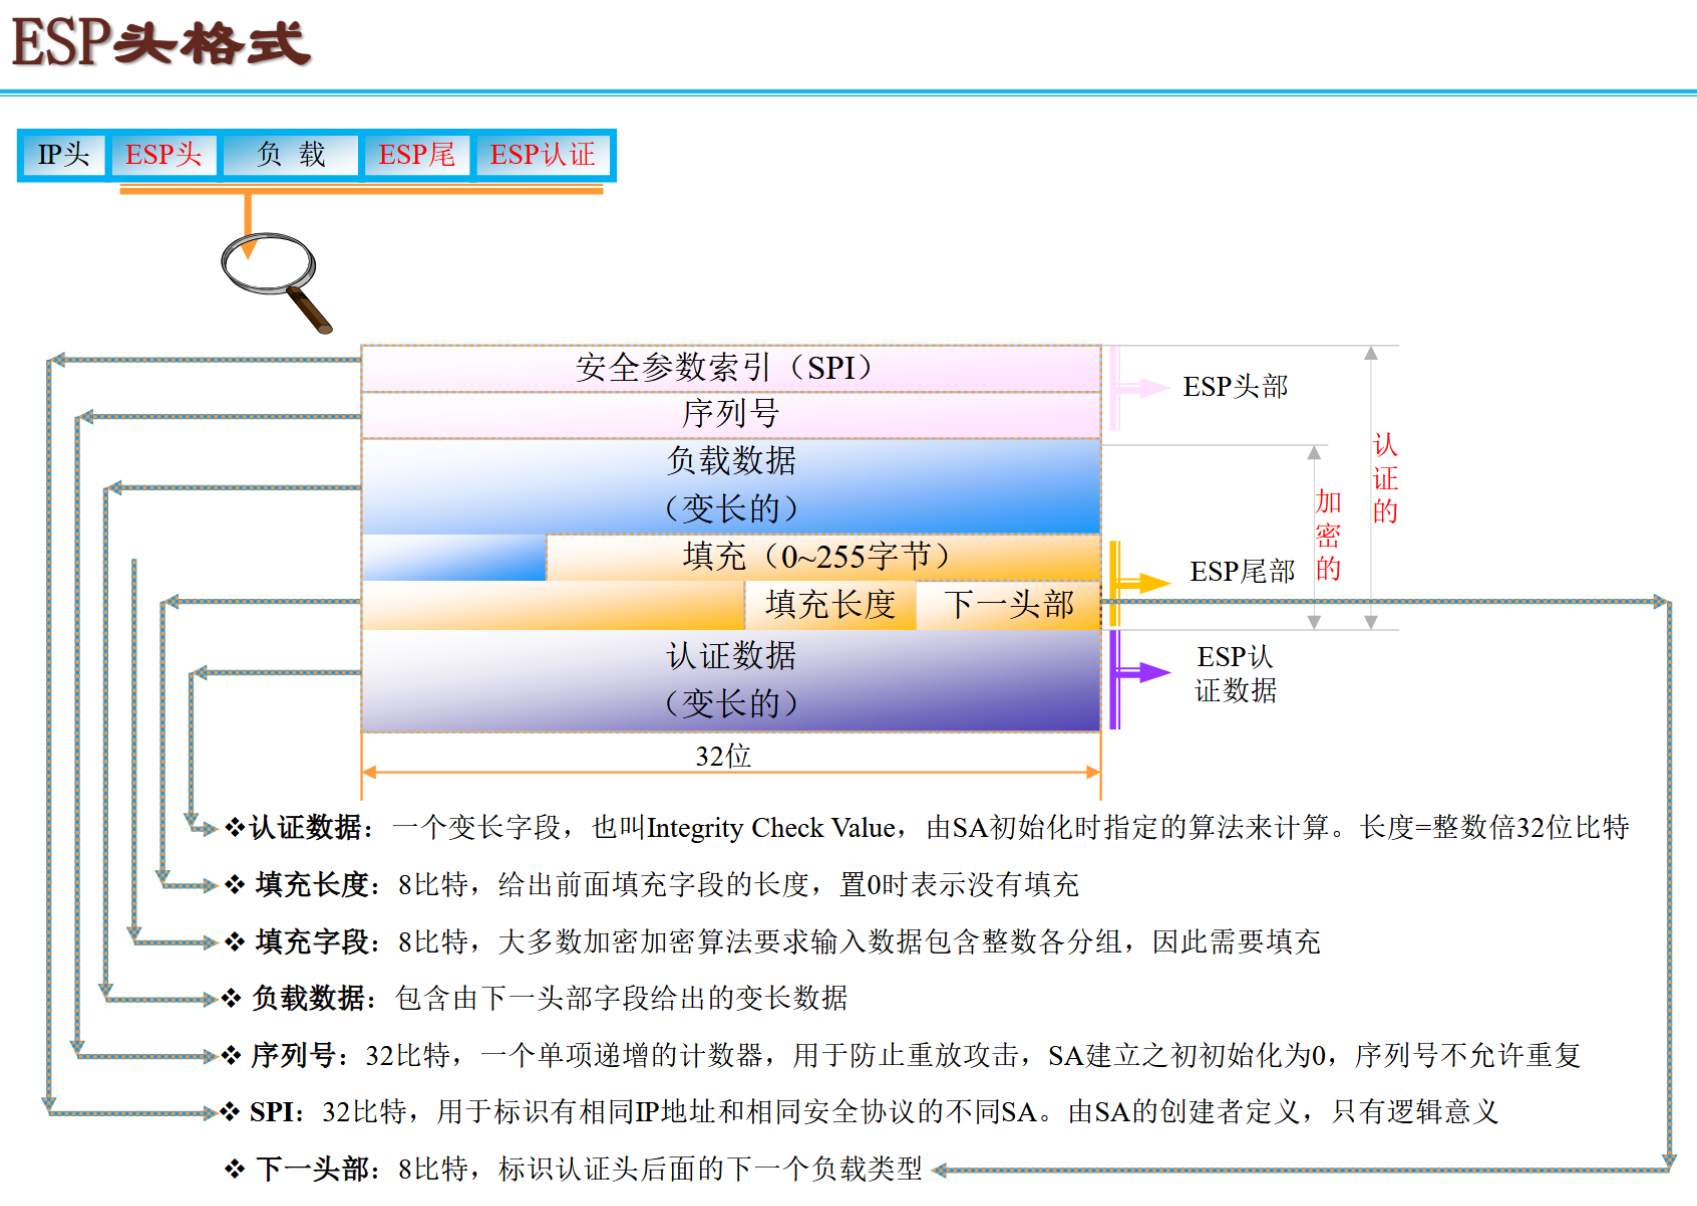Select the IP头 box in packet bar
Screen dimensions: 1697x1206
[63, 155]
